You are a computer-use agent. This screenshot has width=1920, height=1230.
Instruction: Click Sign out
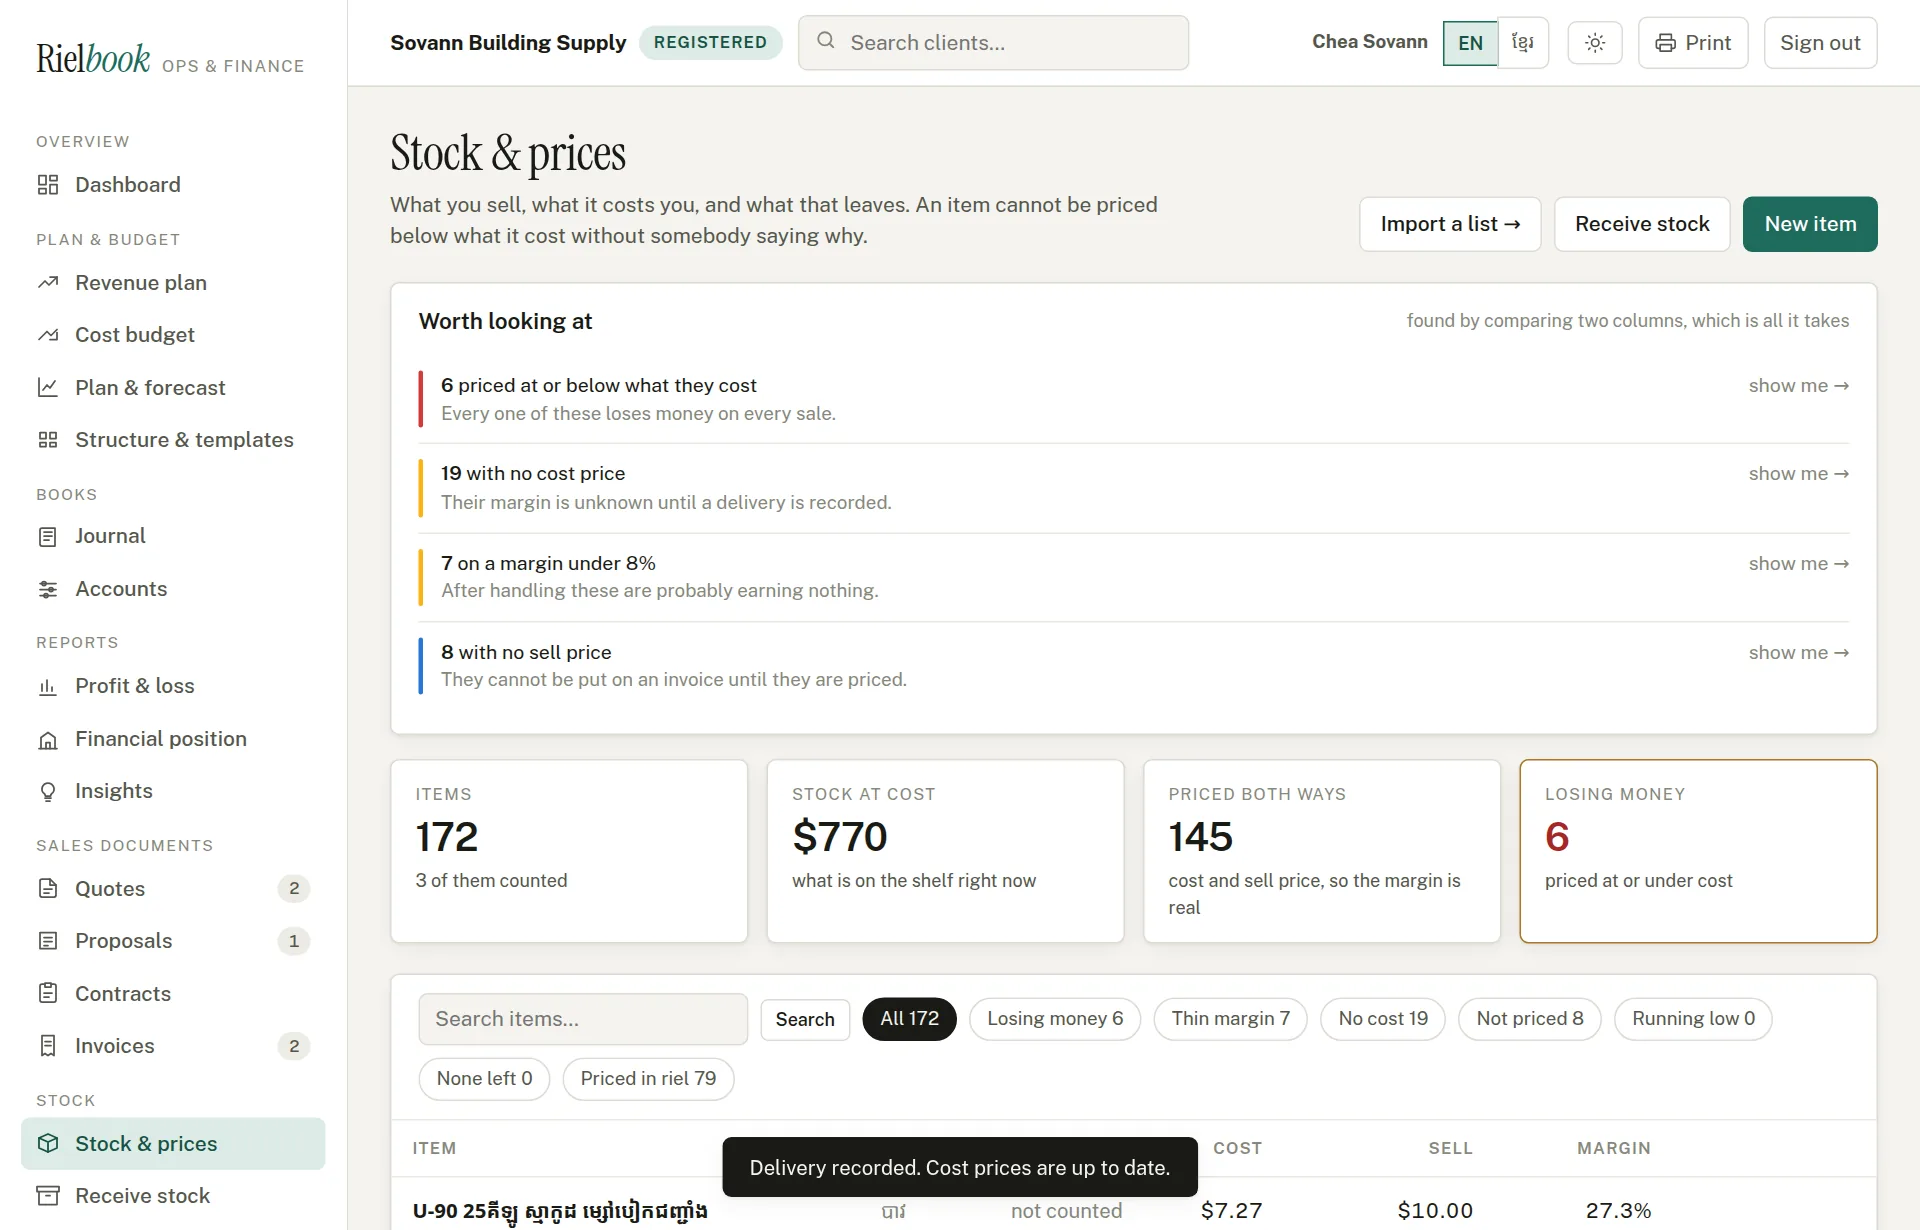(x=1820, y=43)
